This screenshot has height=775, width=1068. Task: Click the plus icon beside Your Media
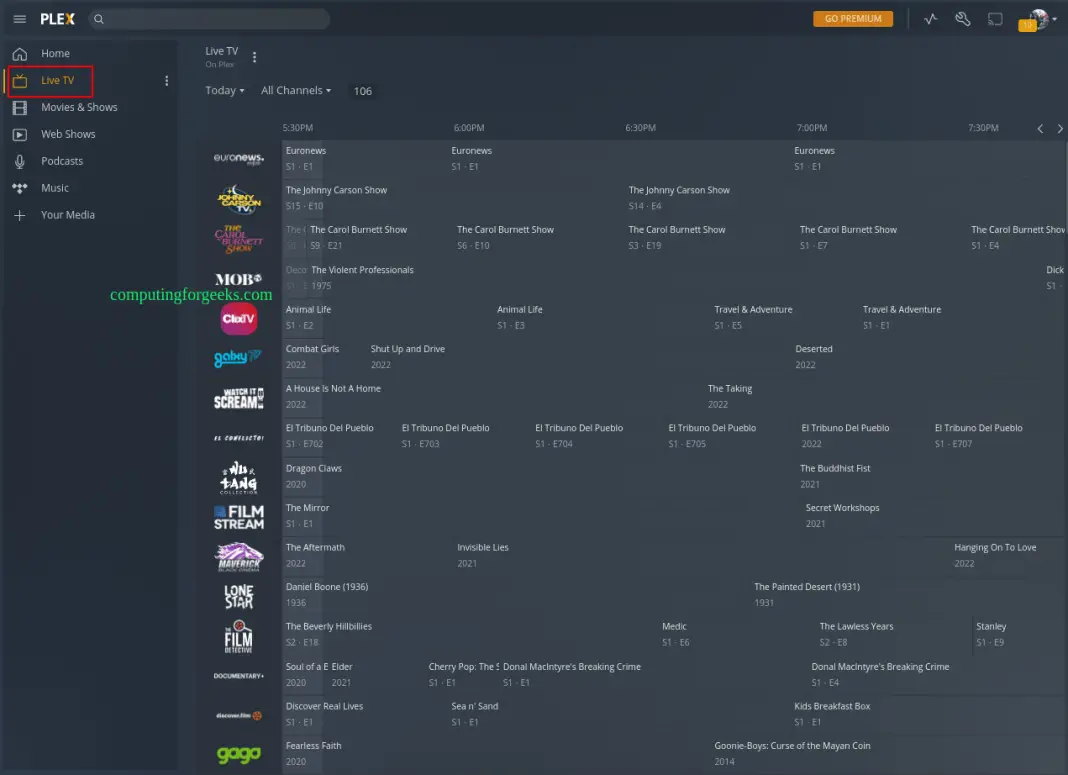pos(21,214)
